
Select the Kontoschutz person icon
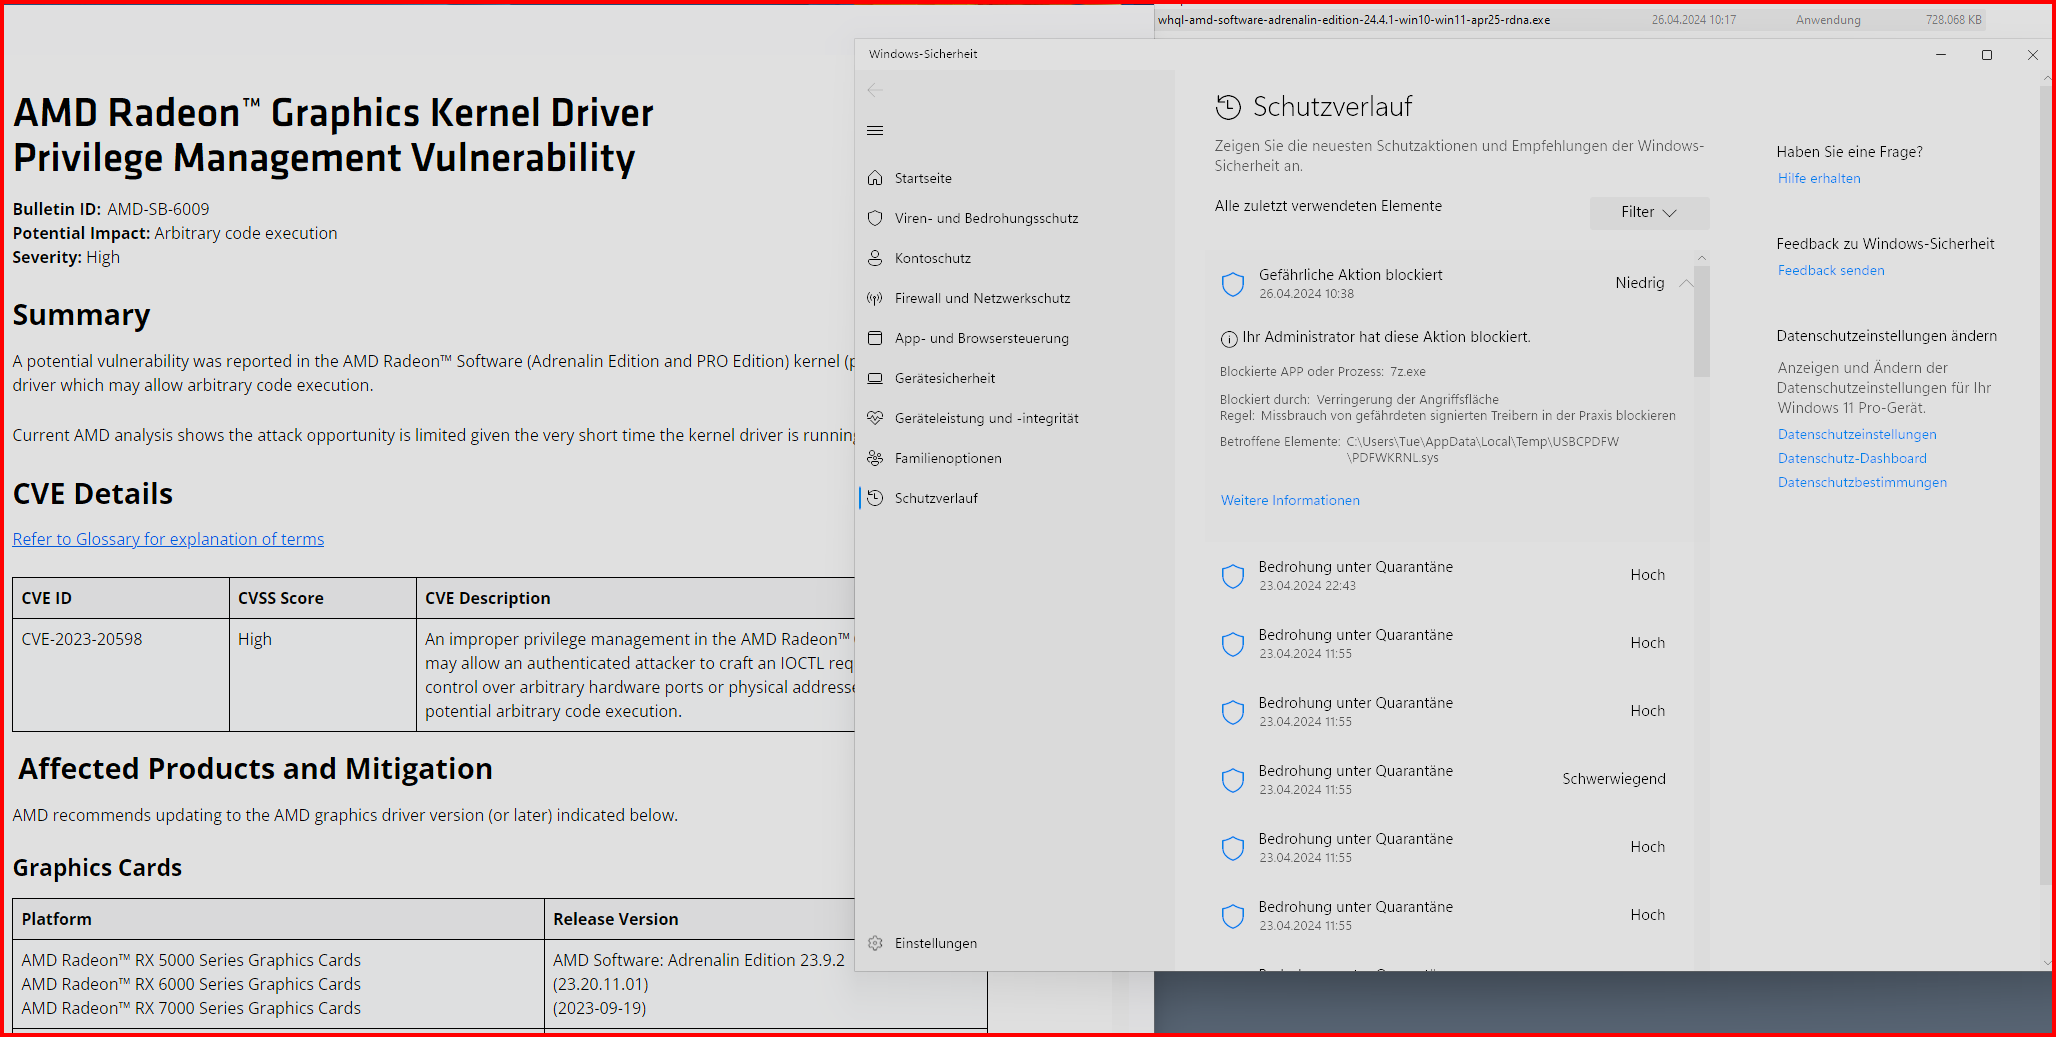point(875,258)
